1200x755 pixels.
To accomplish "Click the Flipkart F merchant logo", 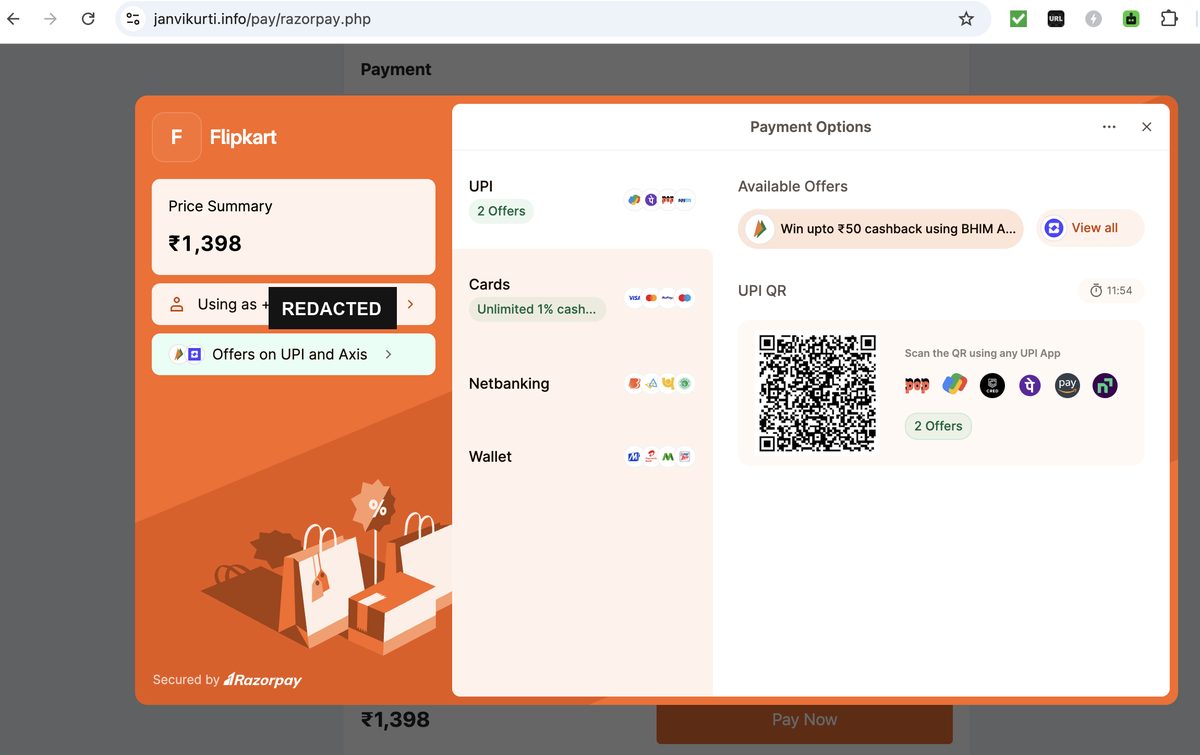I will (x=177, y=137).
